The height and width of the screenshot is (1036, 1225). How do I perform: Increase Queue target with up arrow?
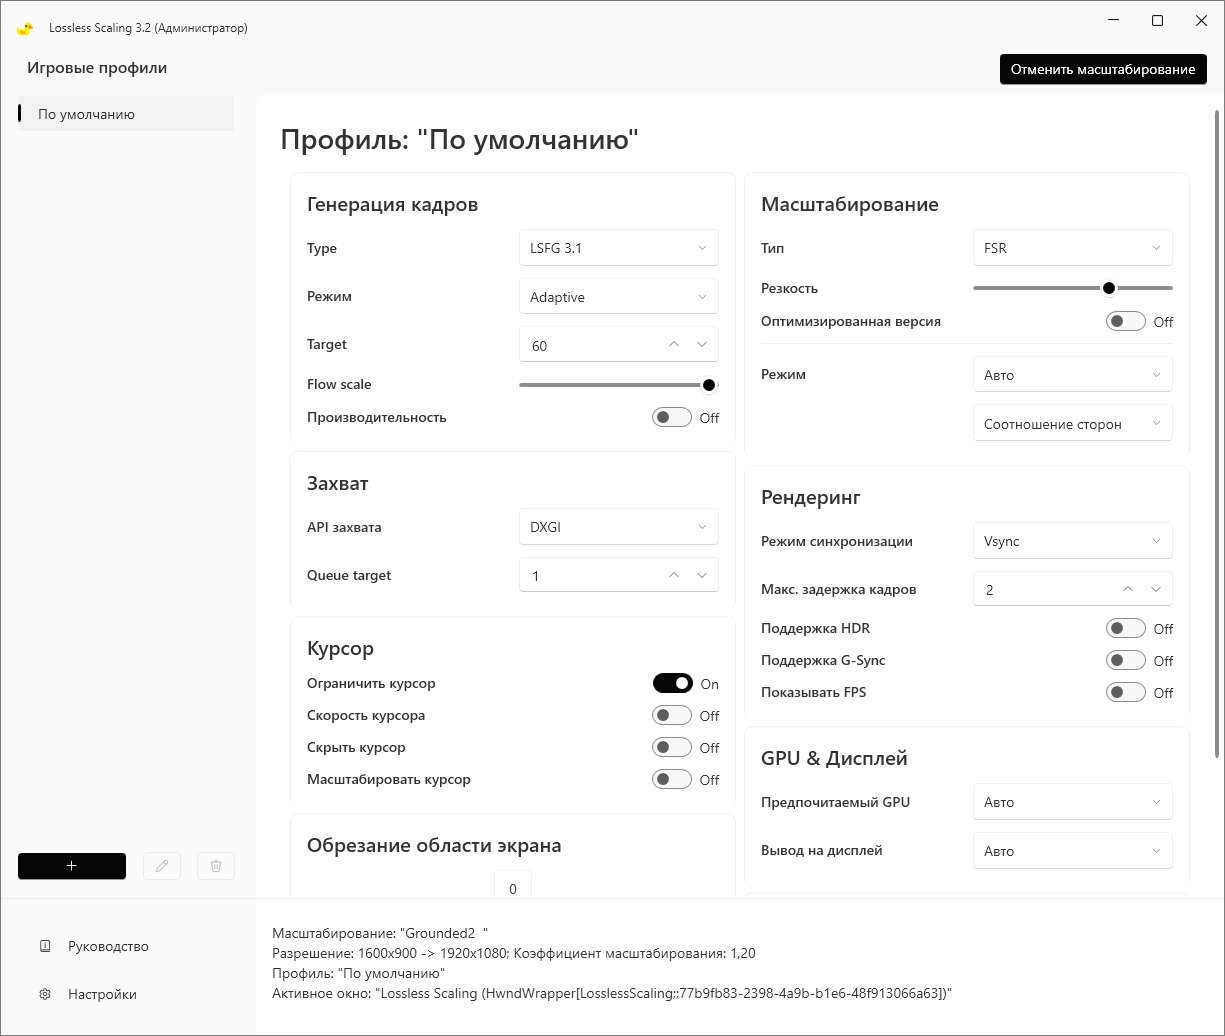click(674, 575)
